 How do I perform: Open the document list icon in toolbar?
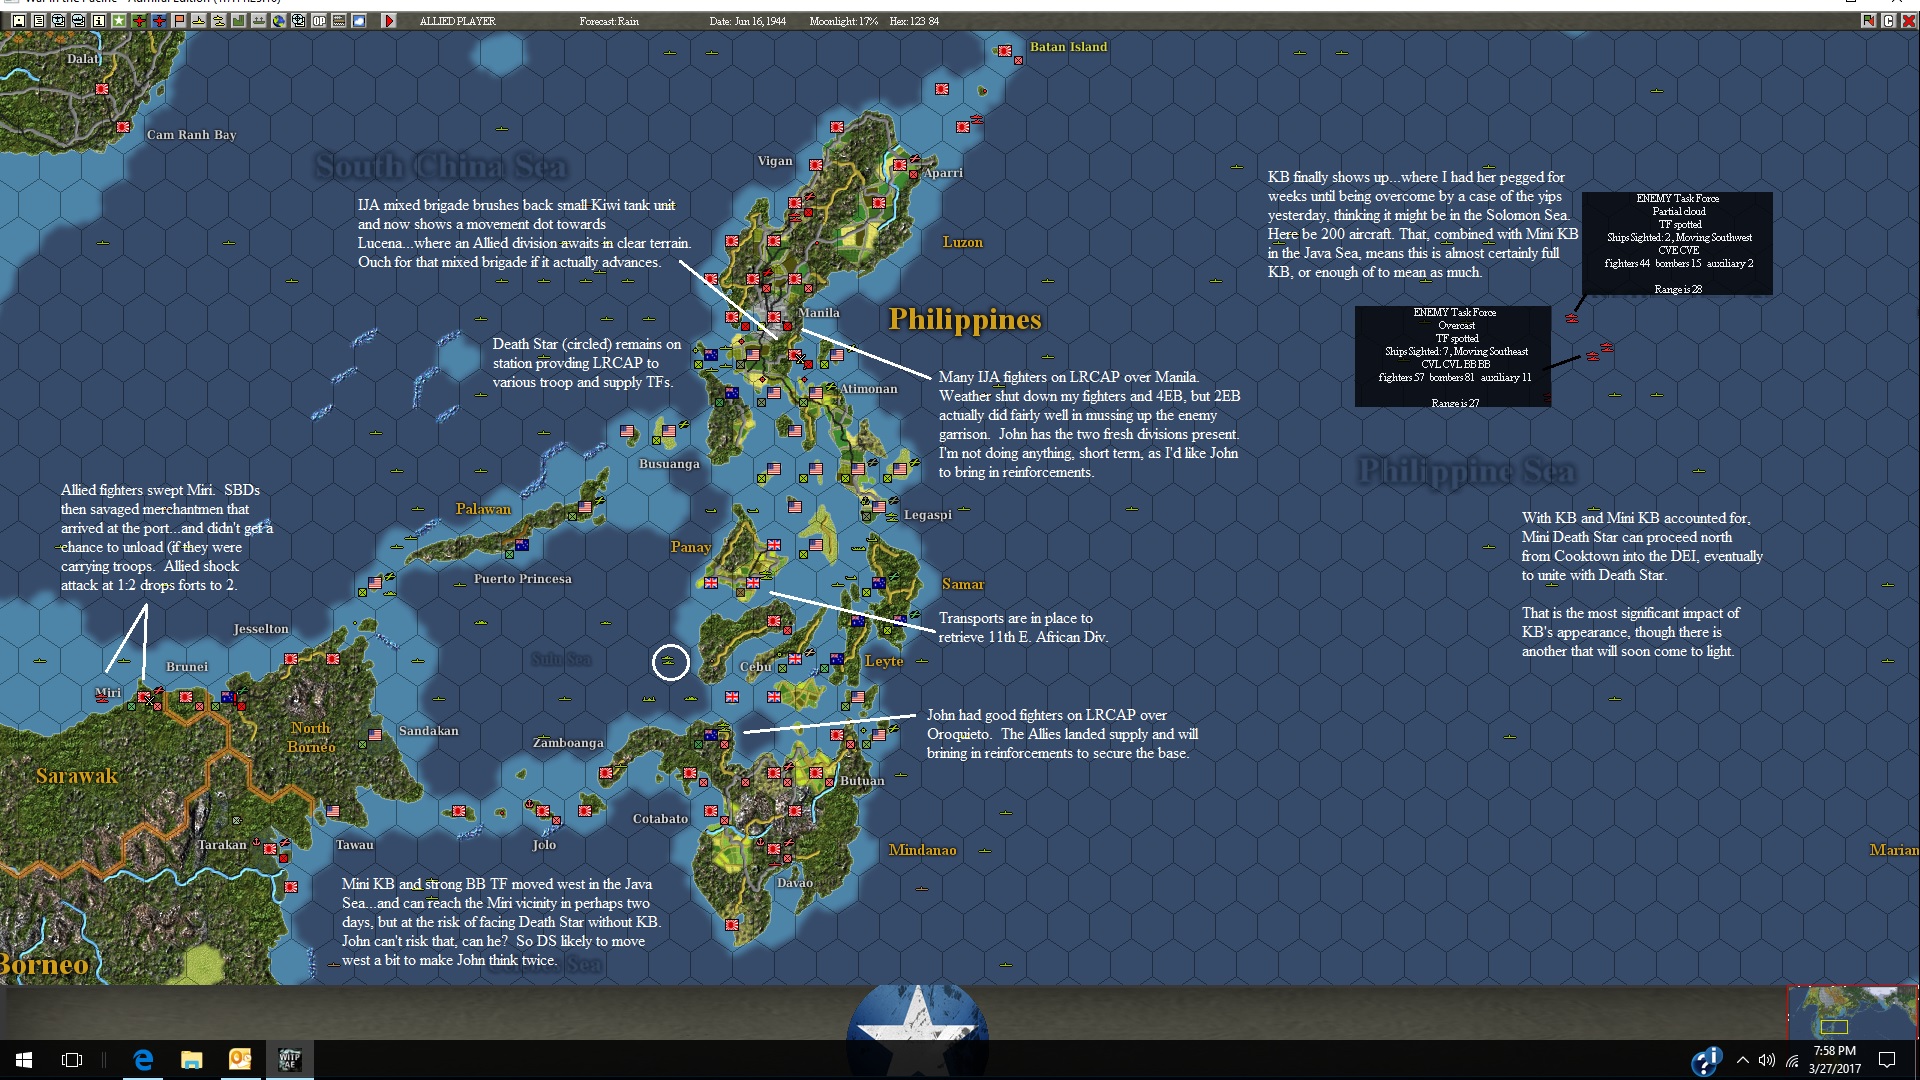click(39, 20)
